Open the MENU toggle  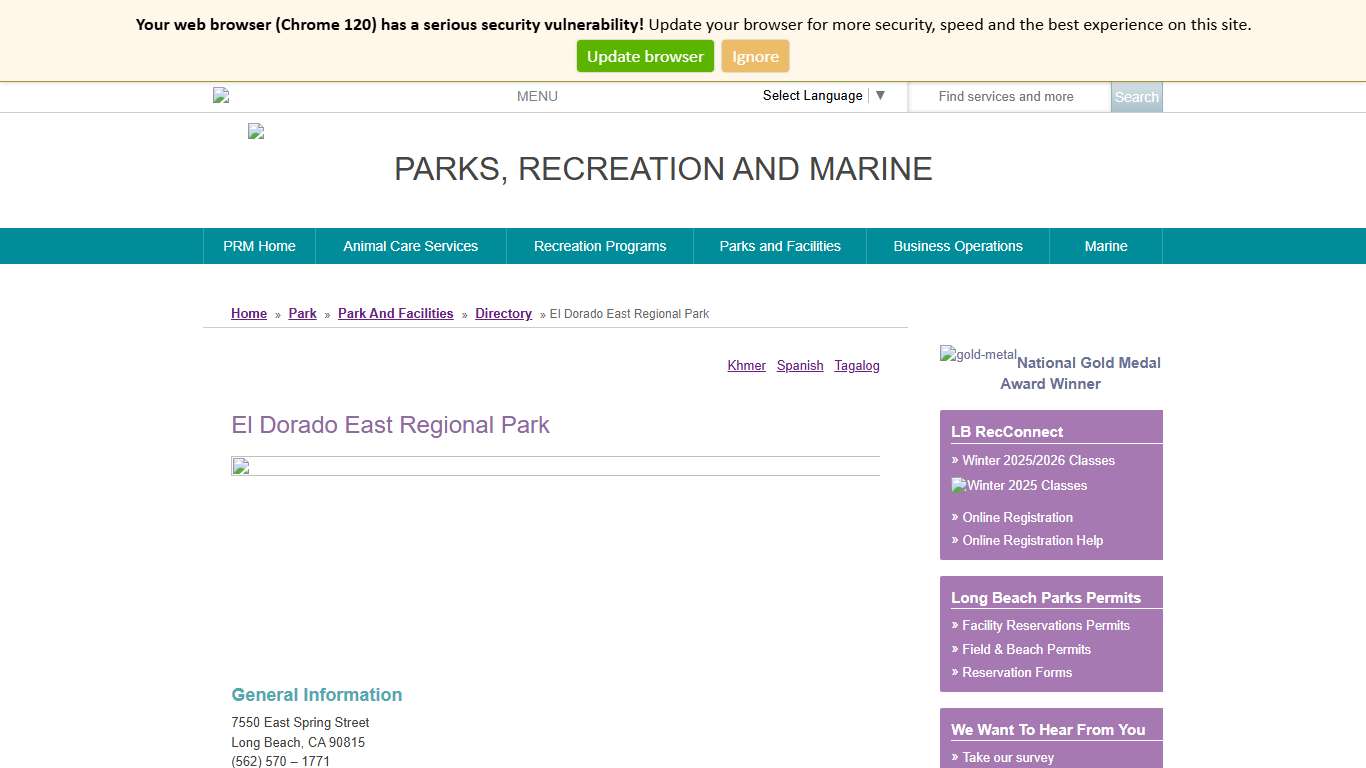click(x=537, y=96)
